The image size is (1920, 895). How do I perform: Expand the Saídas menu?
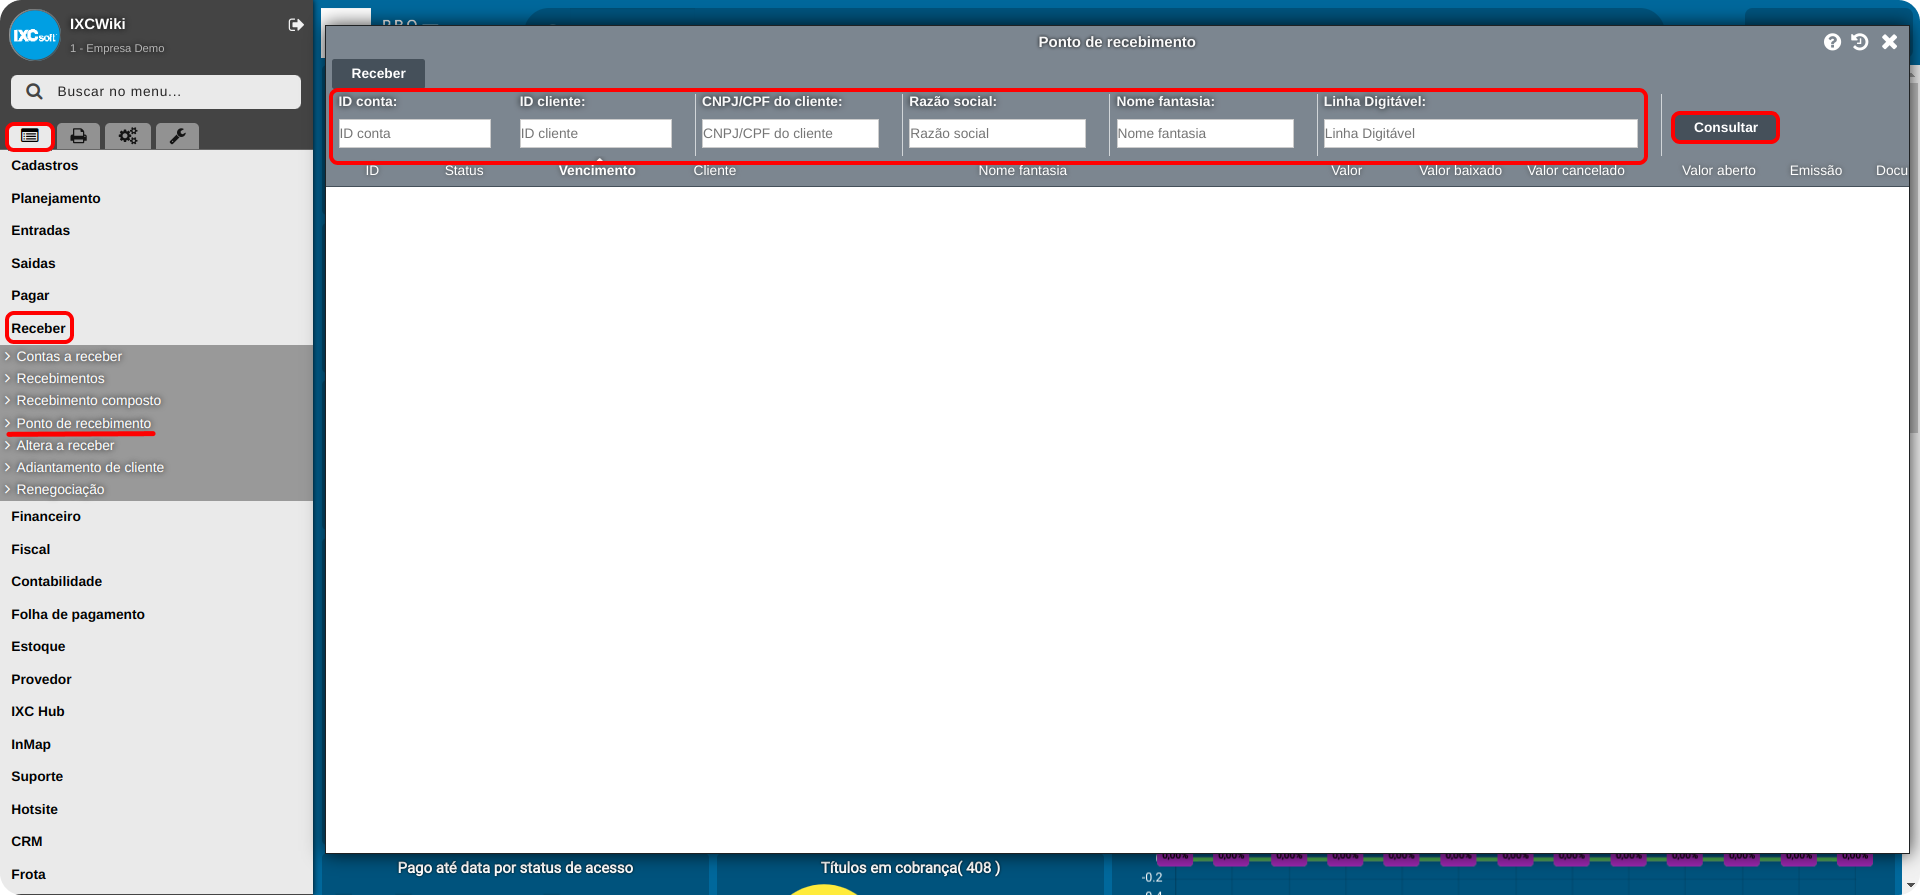33,264
